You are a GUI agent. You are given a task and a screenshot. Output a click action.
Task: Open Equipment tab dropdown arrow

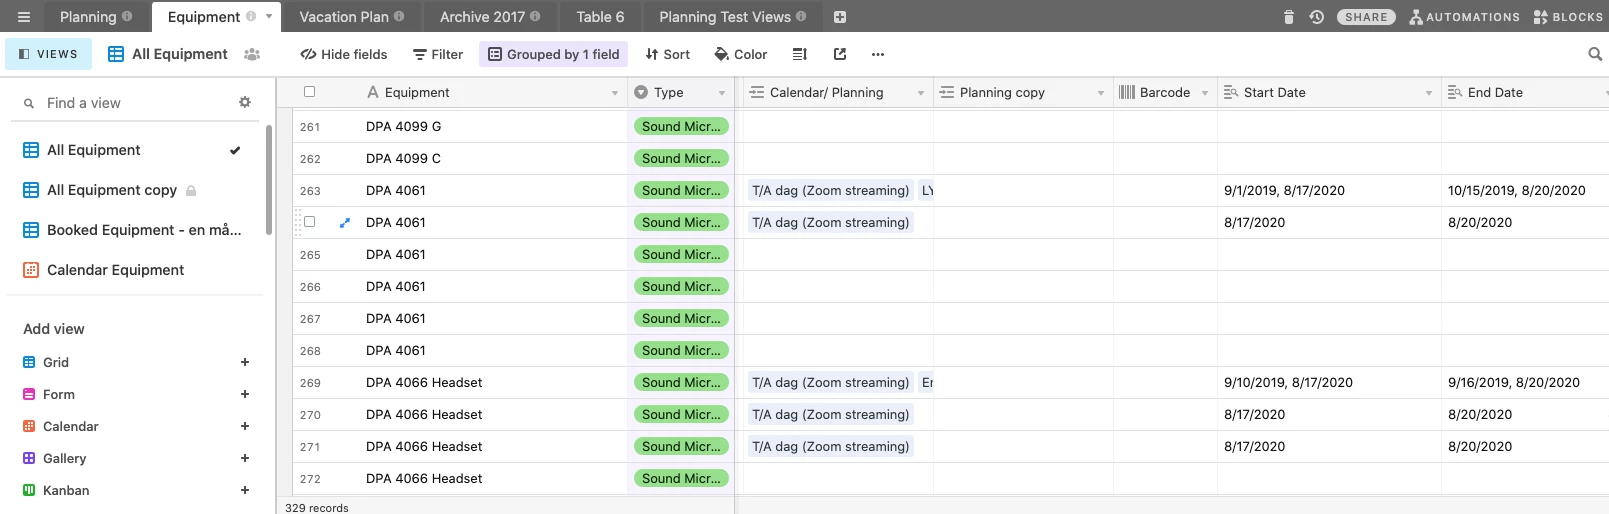coord(269,16)
